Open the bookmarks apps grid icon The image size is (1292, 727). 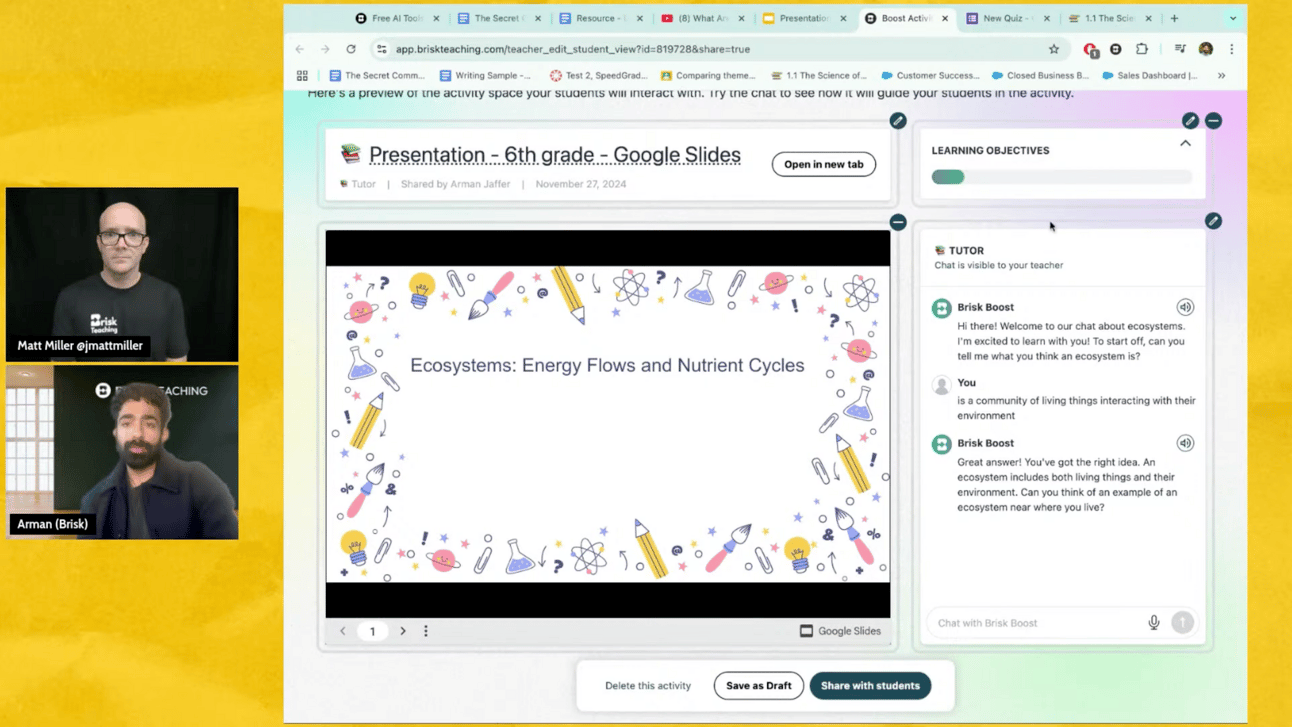(302, 75)
